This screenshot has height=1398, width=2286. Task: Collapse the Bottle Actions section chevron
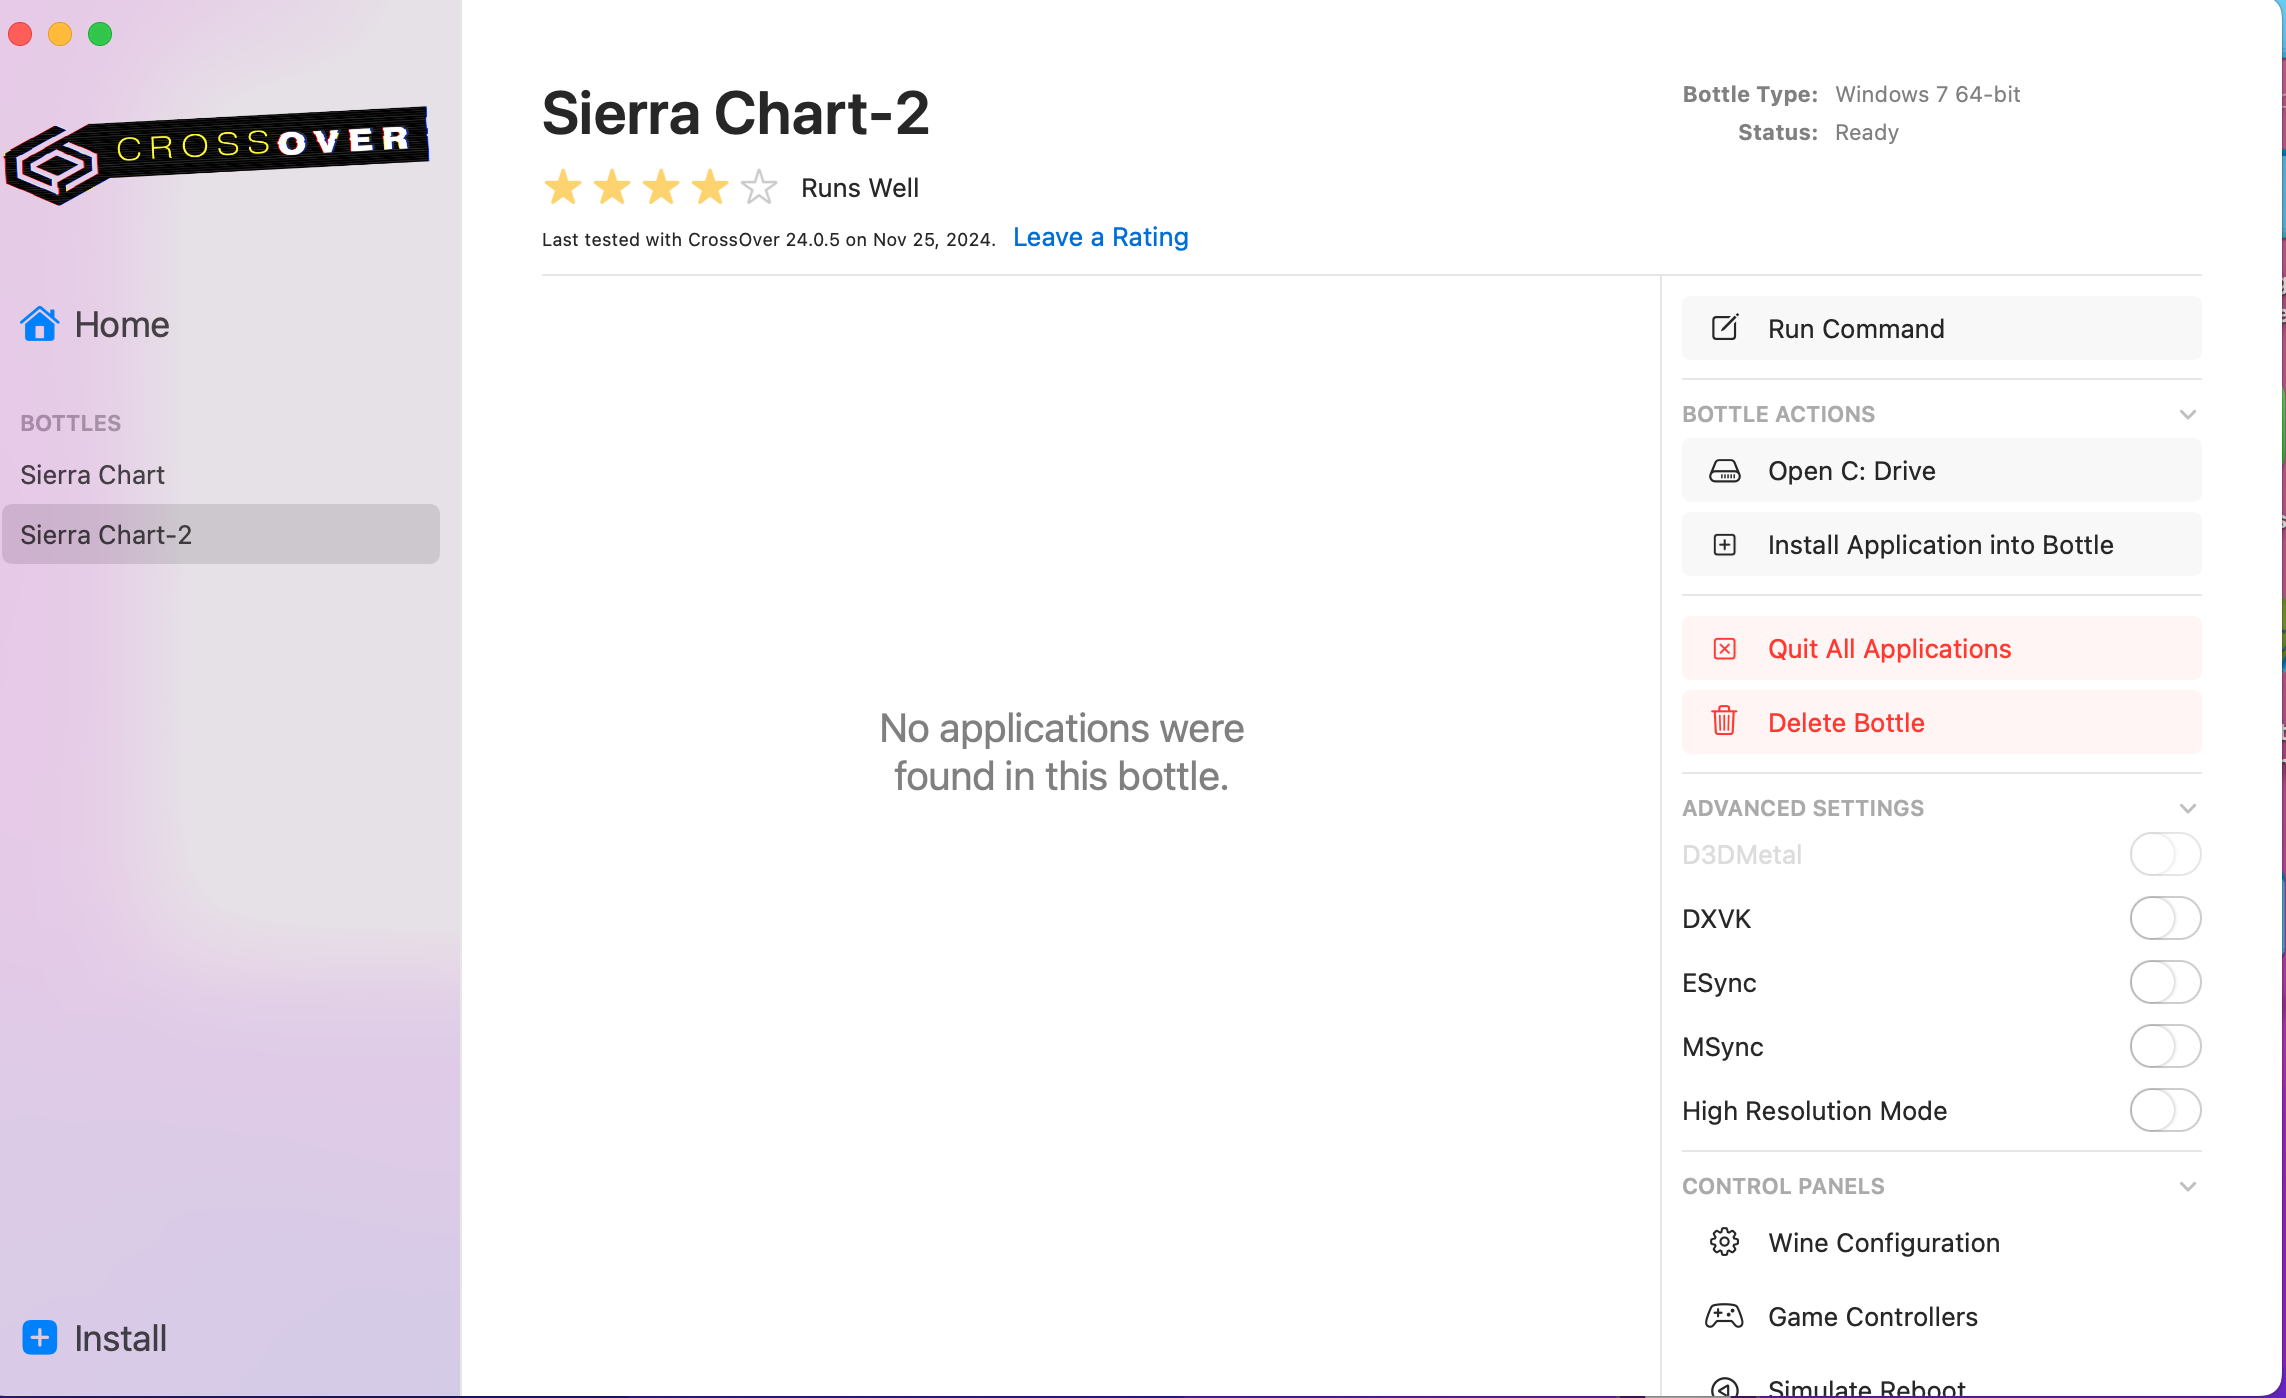click(x=2187, y=414)
